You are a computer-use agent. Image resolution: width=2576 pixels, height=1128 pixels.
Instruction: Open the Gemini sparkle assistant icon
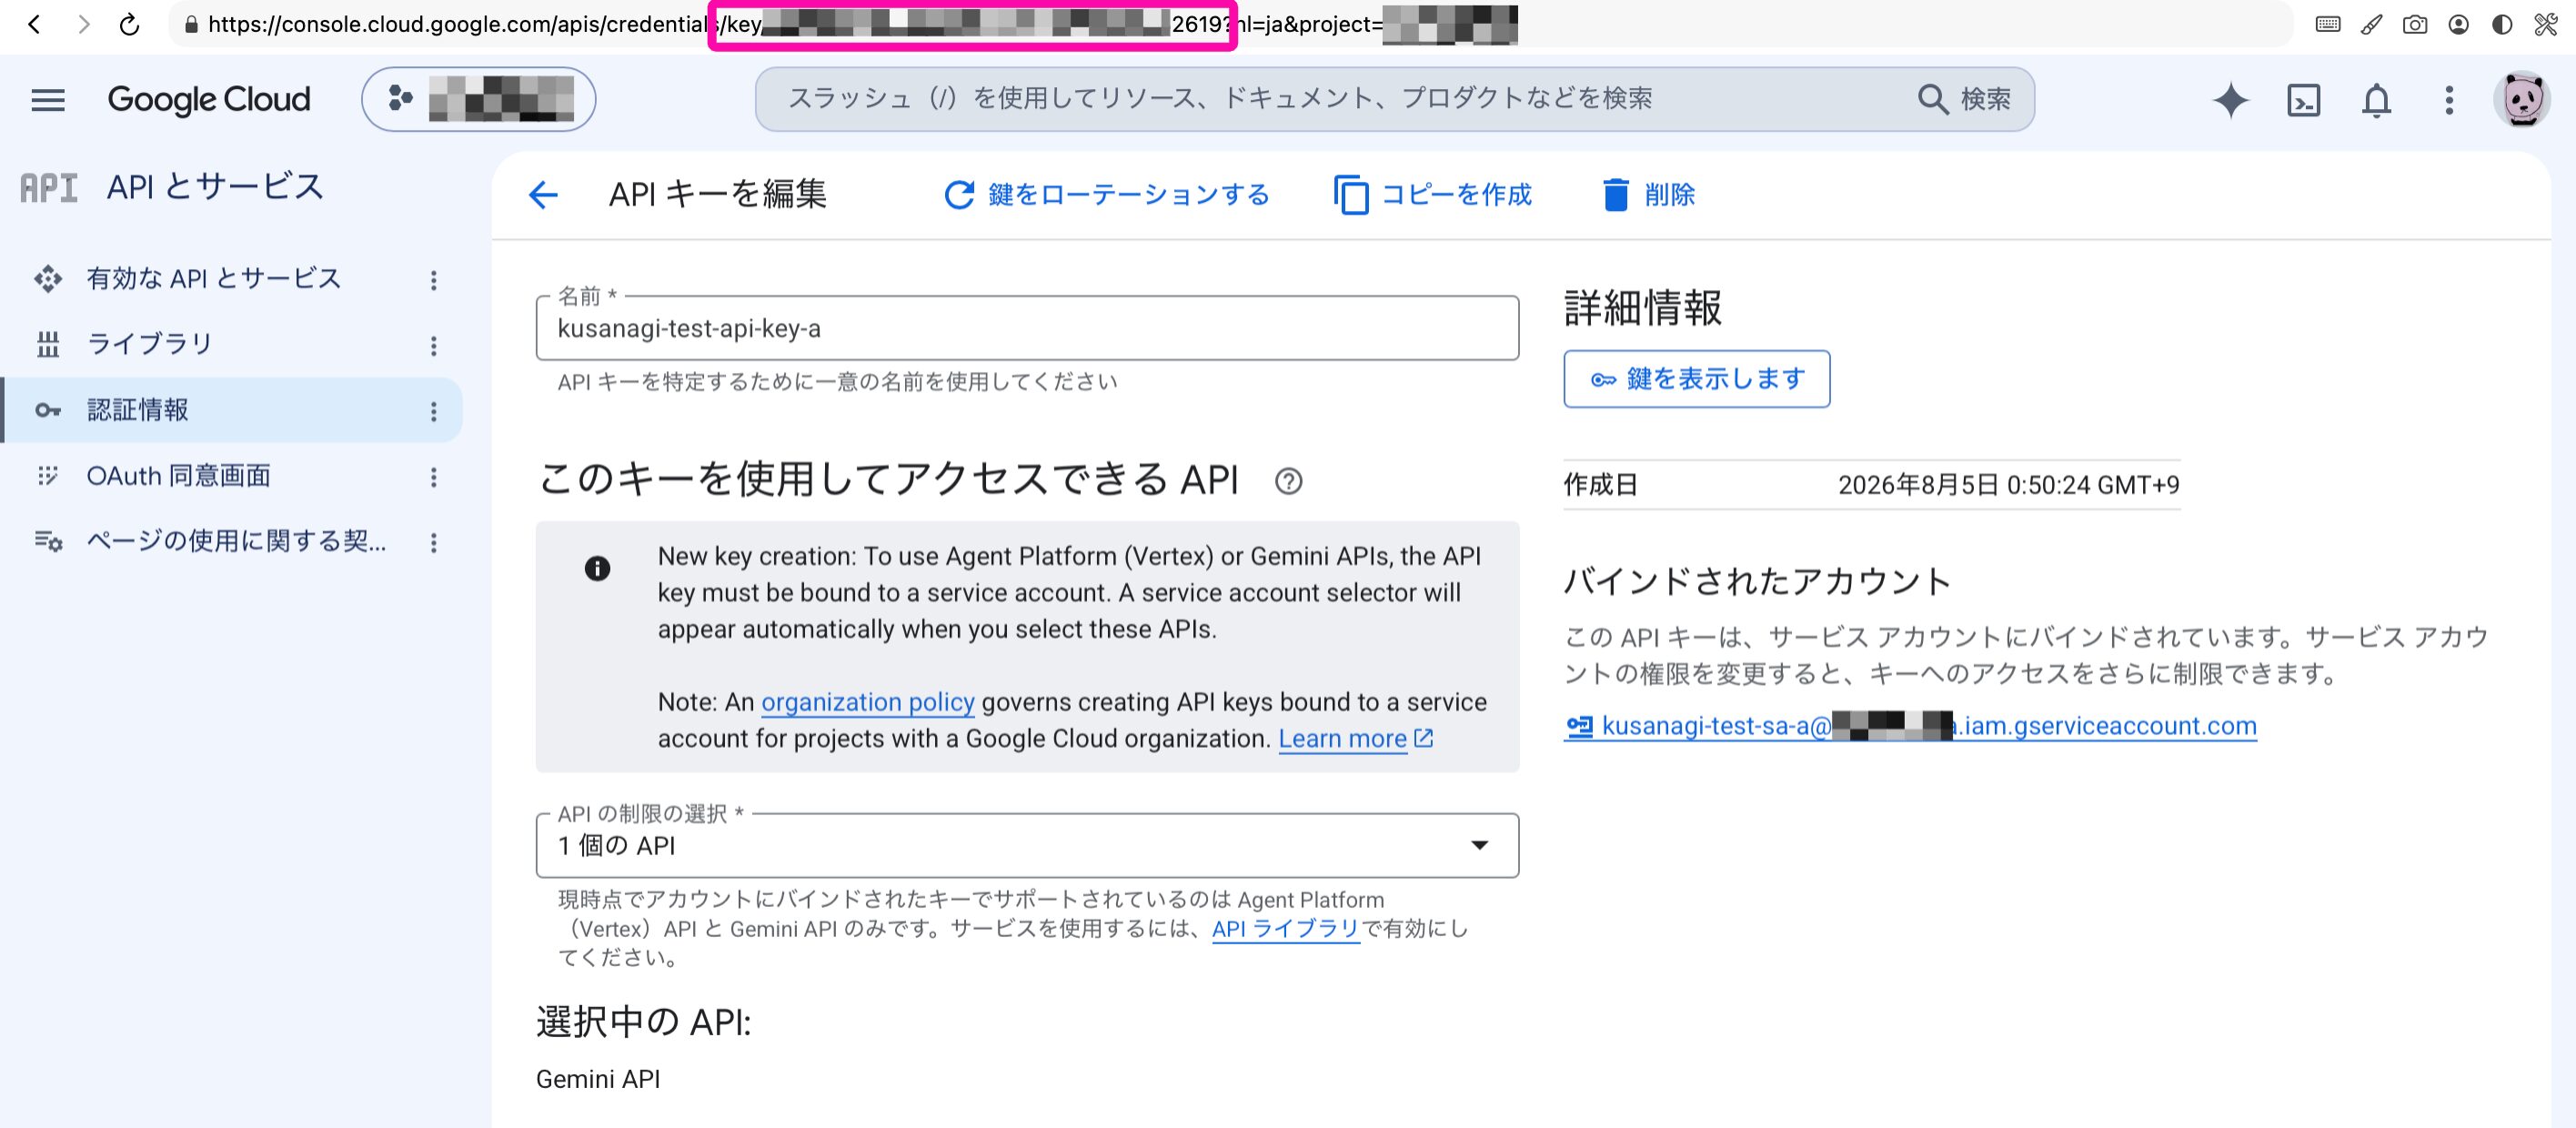click(2230, 100)
